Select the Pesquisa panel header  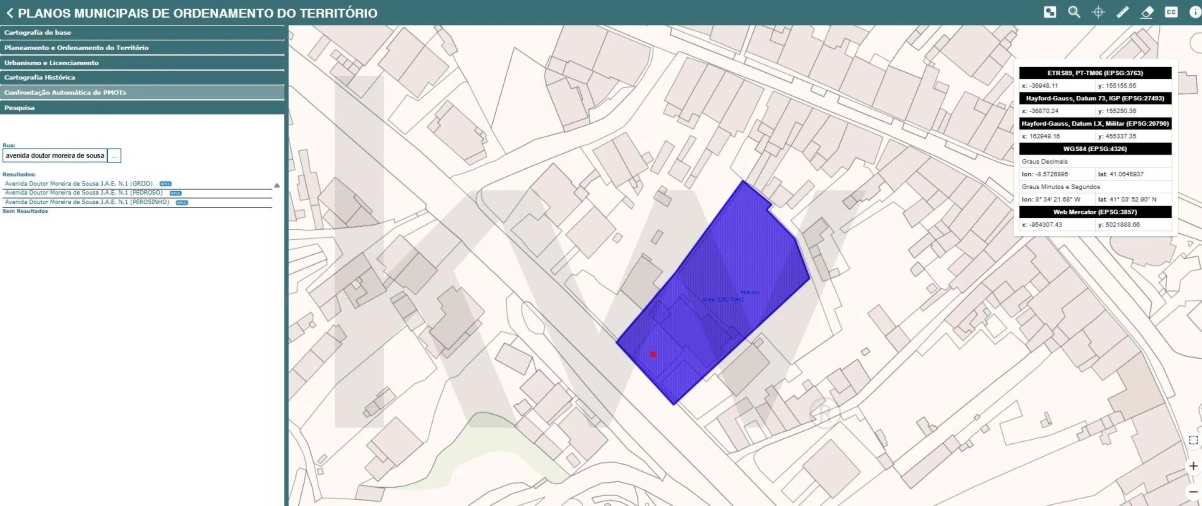143,107
